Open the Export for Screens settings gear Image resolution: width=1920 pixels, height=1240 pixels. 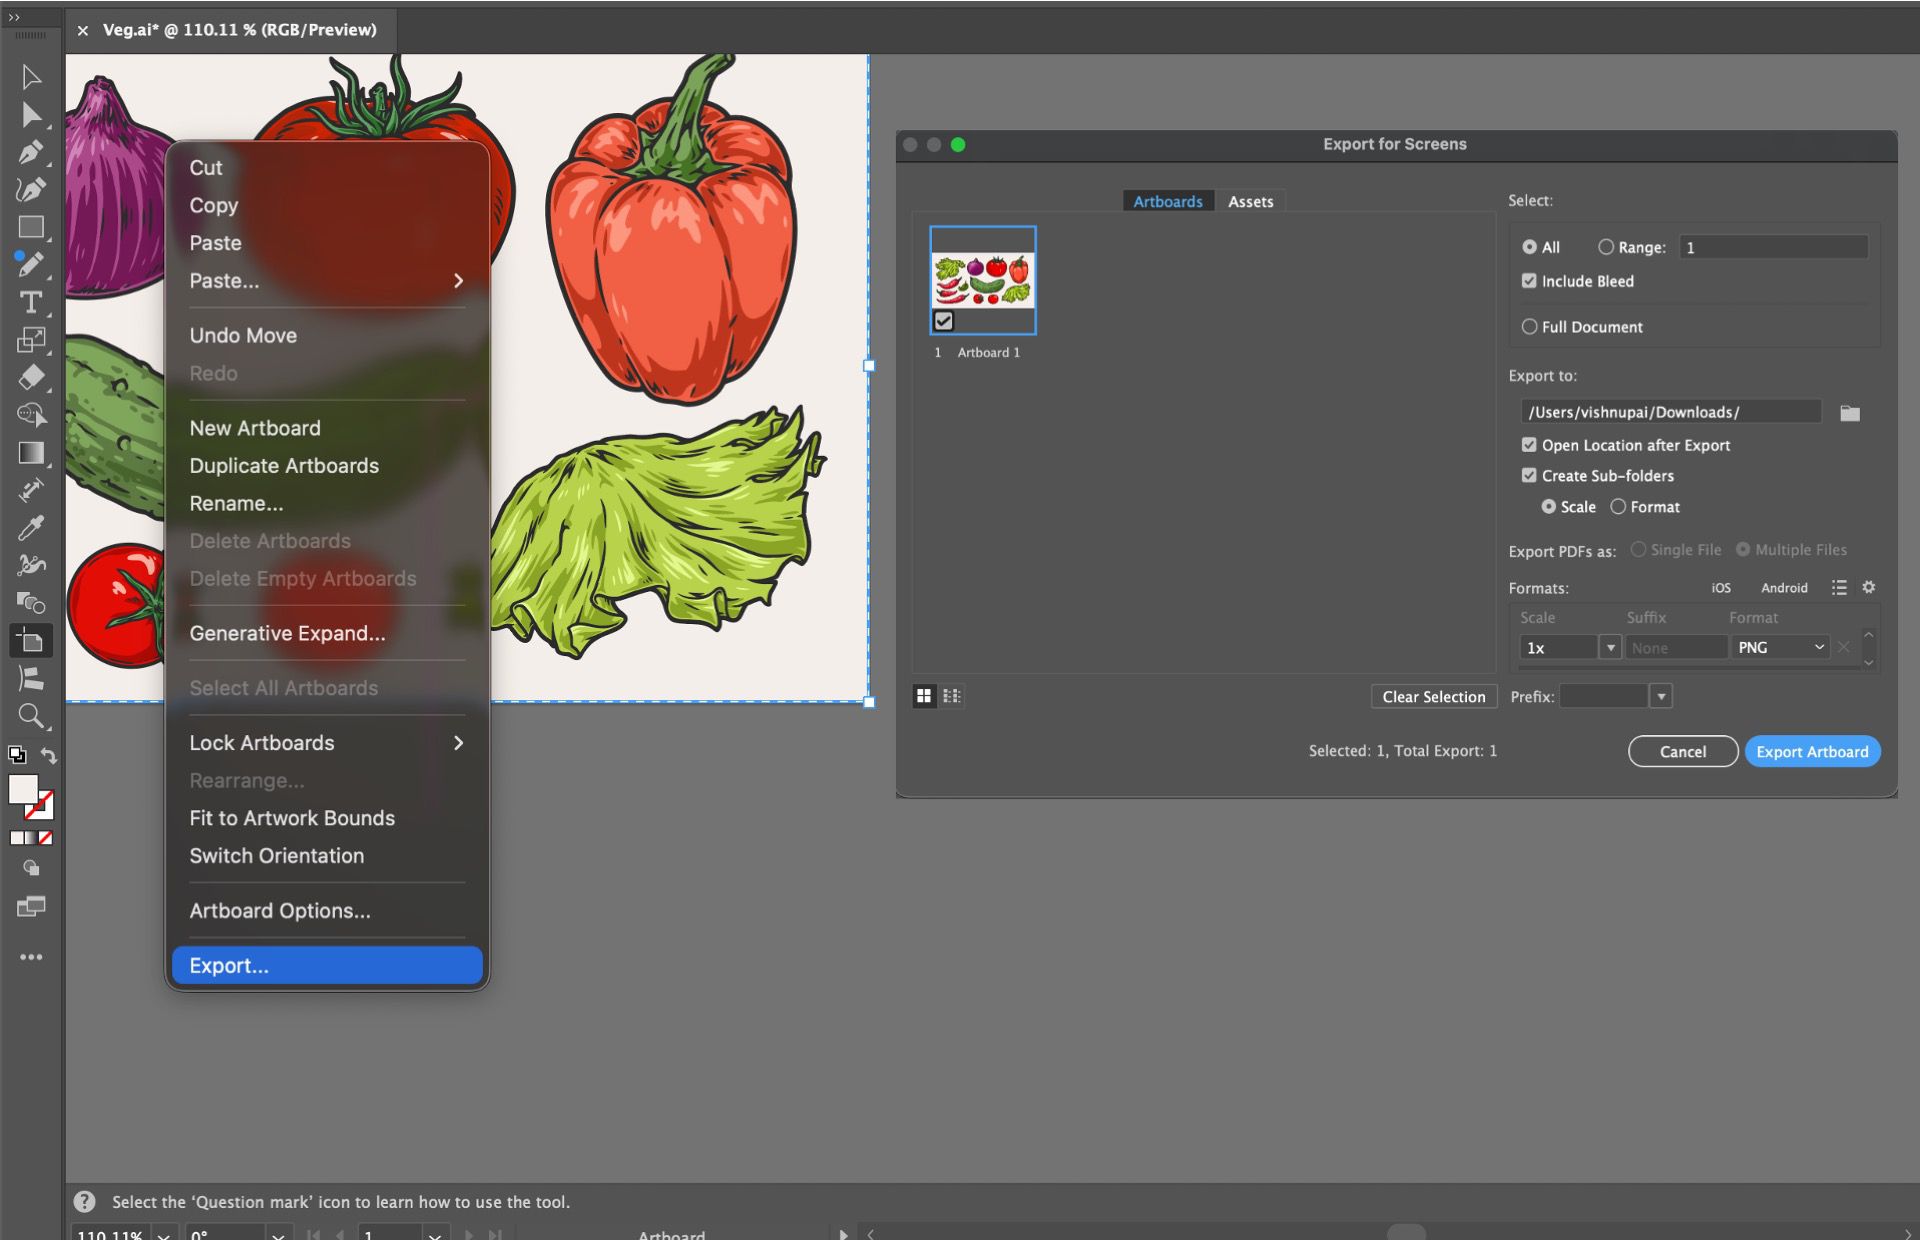point(1868,587)
